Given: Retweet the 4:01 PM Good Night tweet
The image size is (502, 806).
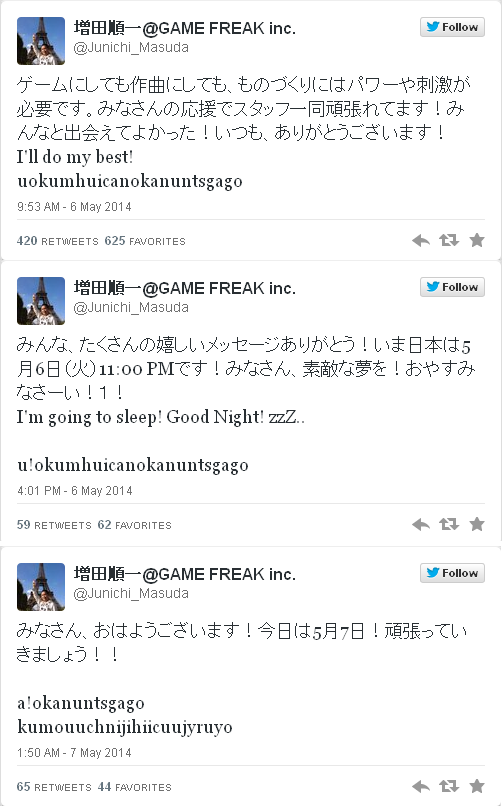Looking at the screenshot, I should pyautogui.click(x=449, y=524).
